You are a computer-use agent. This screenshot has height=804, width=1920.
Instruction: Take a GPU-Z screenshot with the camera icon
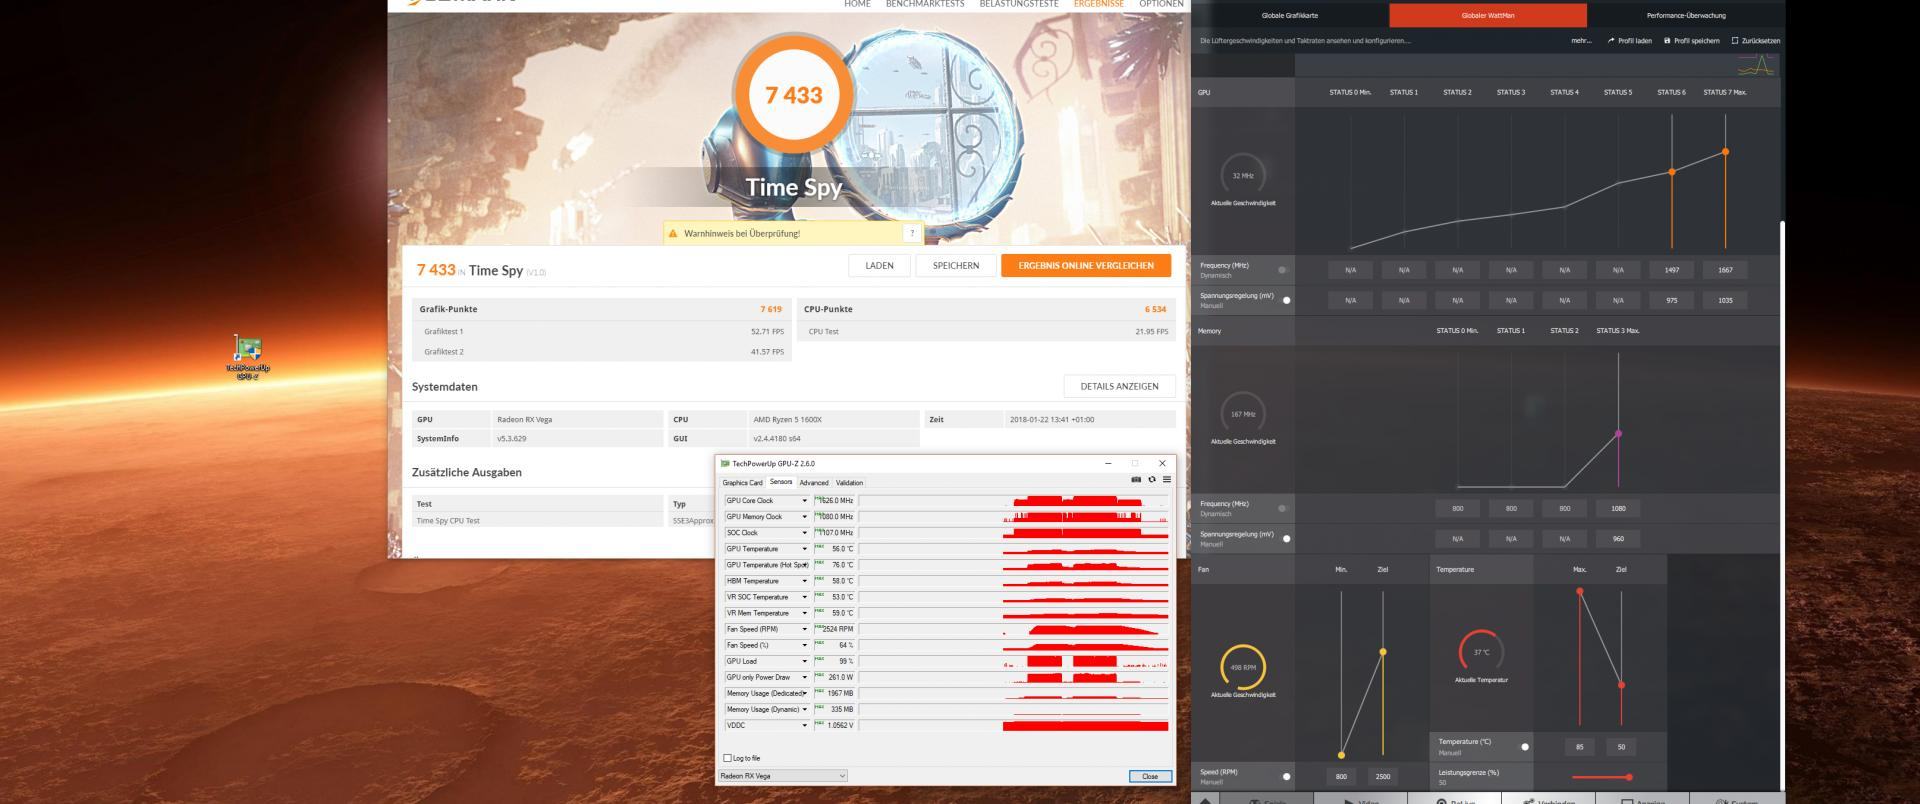pyautogui.click(x=1136, y=480)
